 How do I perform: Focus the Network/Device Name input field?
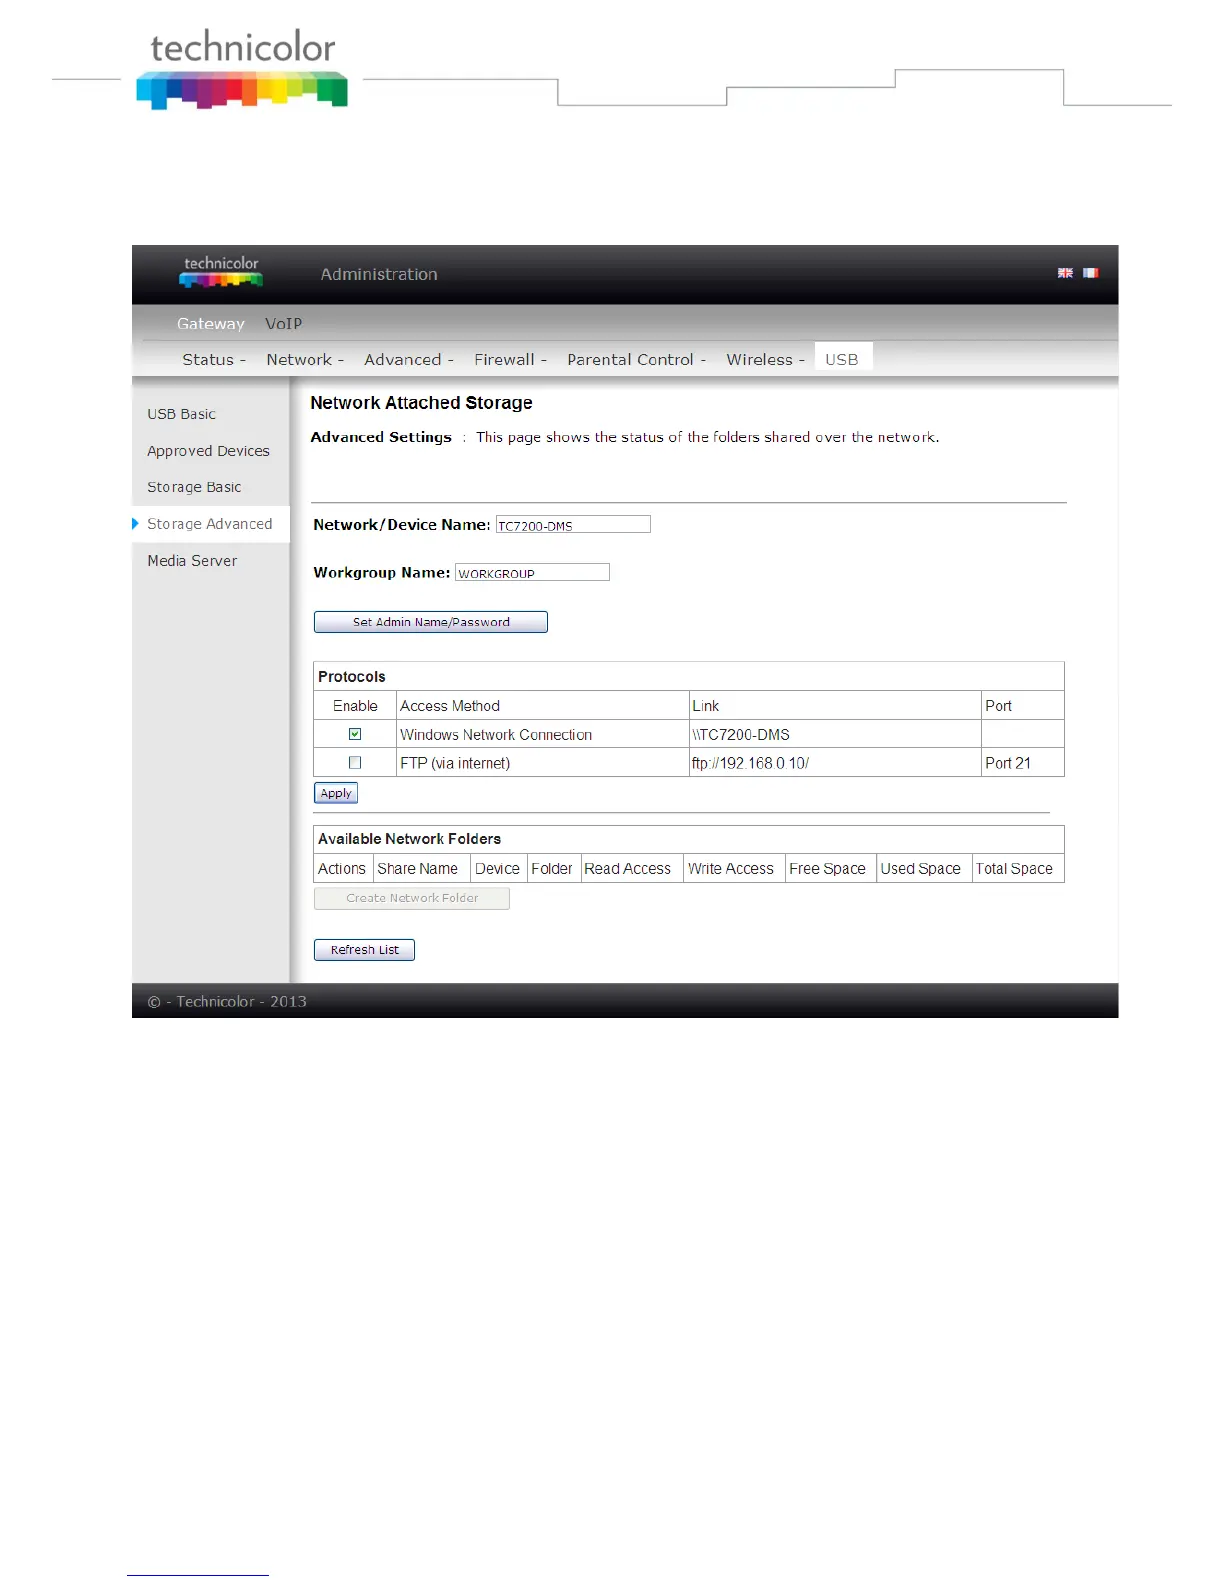573,524
